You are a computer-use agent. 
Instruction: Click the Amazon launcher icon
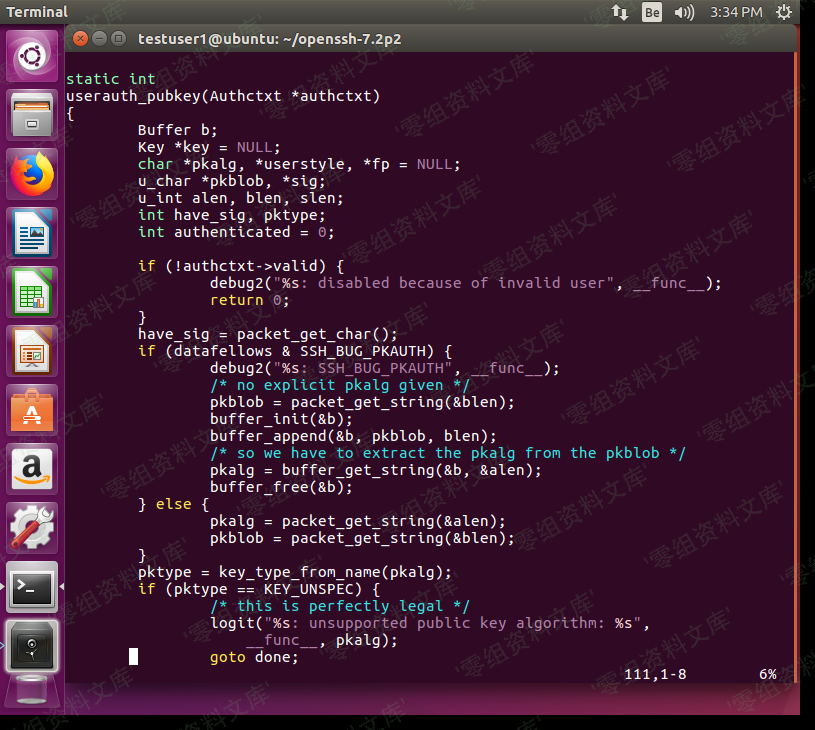point(33,469)
